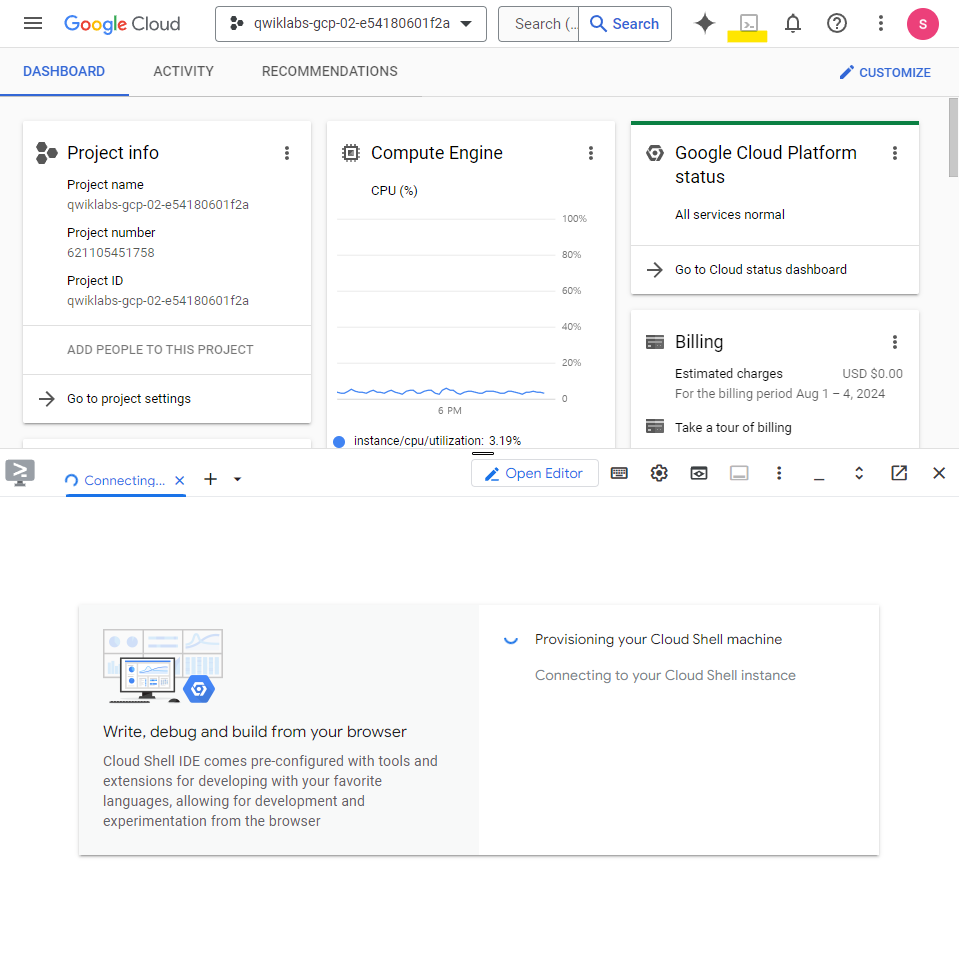Open the Cloud Shell keyboard icon

click(619, 473)
